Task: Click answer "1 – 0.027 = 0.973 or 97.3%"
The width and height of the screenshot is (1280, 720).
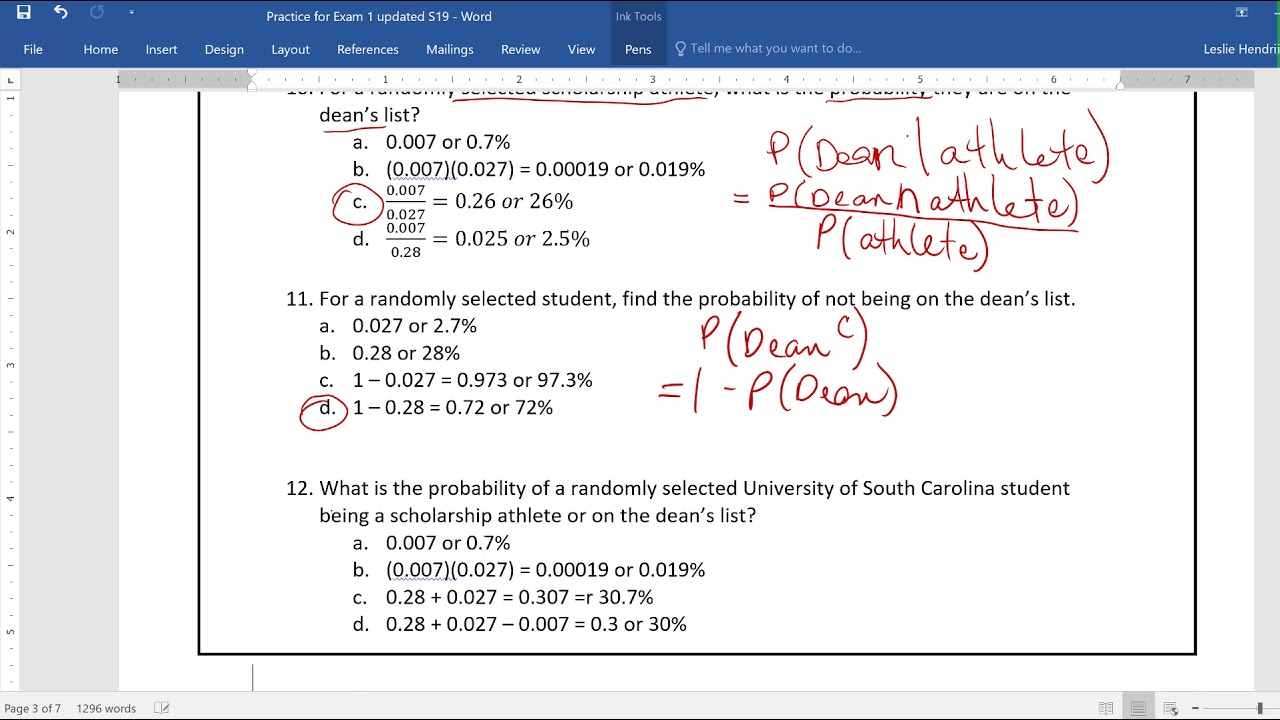Action: (x=472, y=380)
